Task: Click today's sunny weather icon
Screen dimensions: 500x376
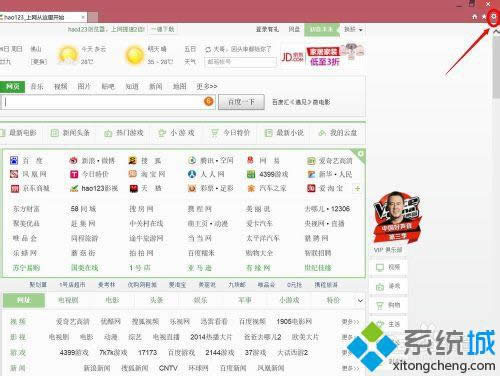Action: point(68,55)
